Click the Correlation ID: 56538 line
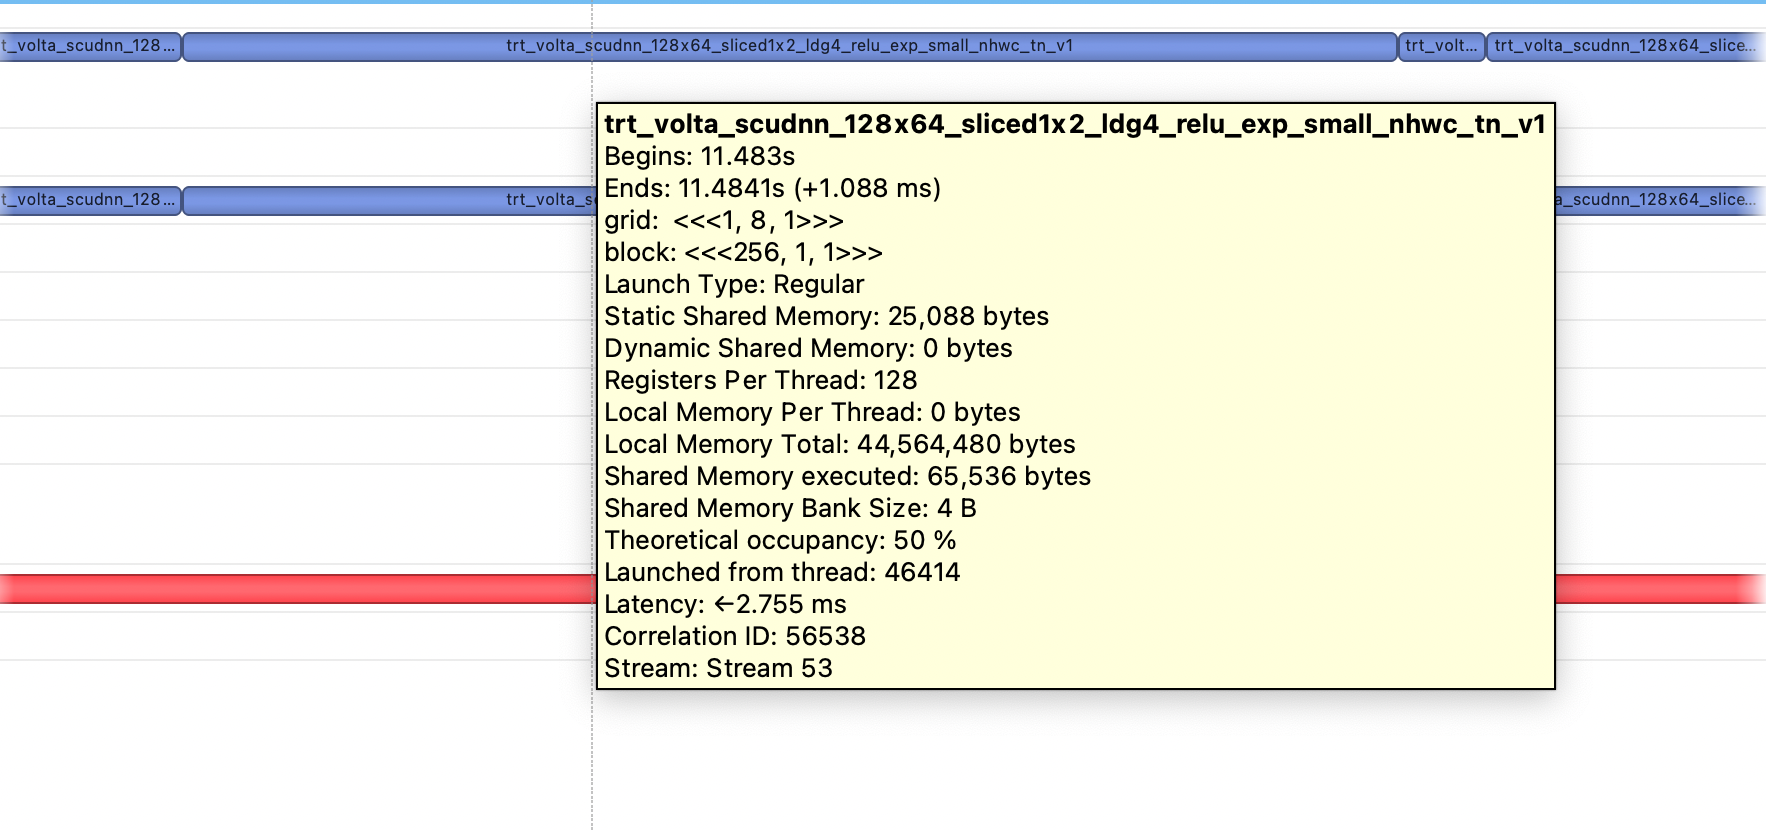This screenshot has height=830, width=1766. pyautogui.click(x=735, y=636)
